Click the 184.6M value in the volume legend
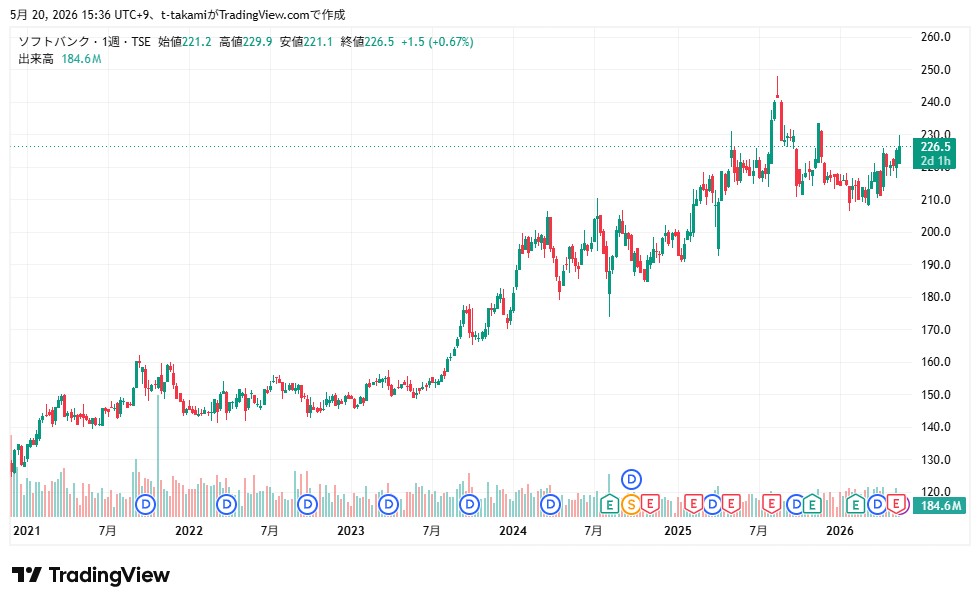 (81, 59)
